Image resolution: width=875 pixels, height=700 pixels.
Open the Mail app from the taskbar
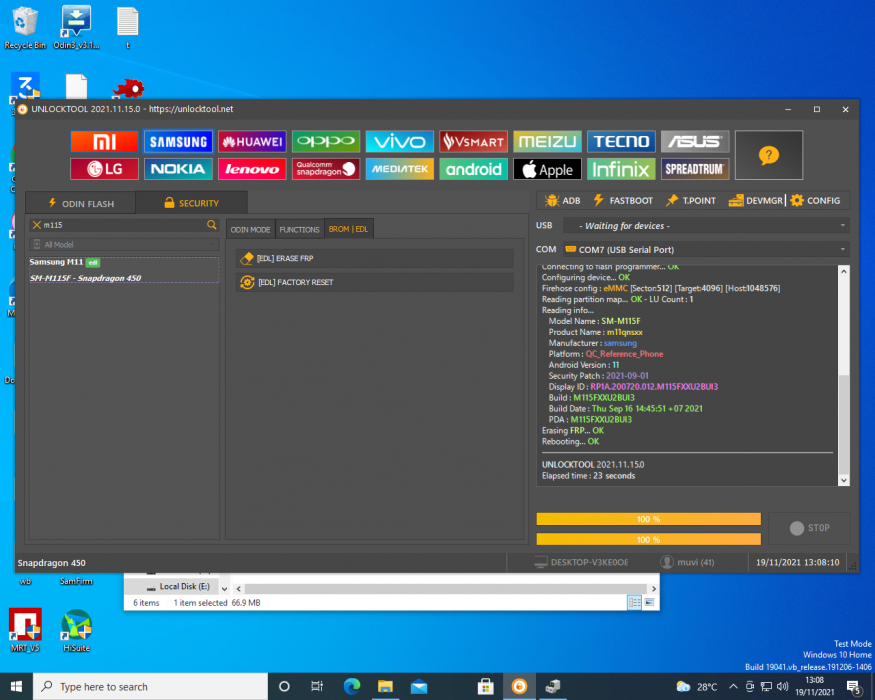419,687
